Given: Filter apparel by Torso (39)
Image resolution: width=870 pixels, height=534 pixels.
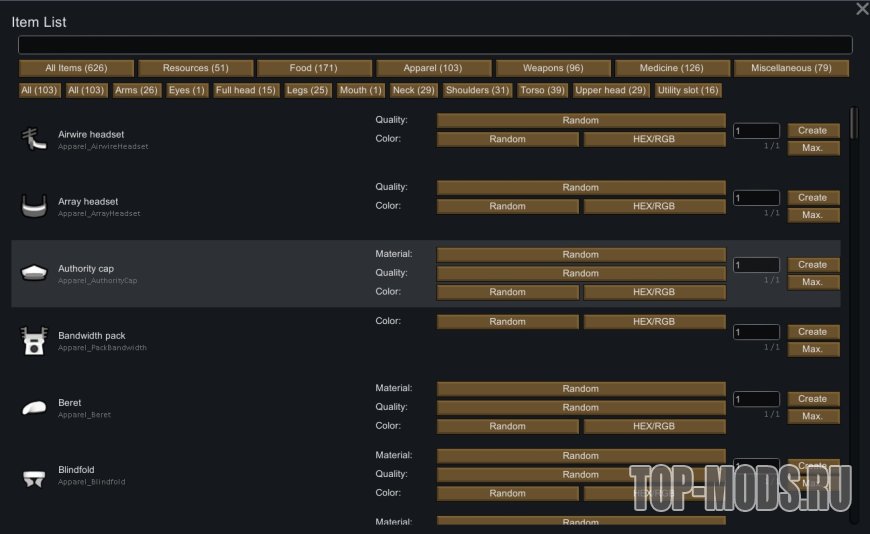Looking at the screenshot, I should tap(543, 90).
